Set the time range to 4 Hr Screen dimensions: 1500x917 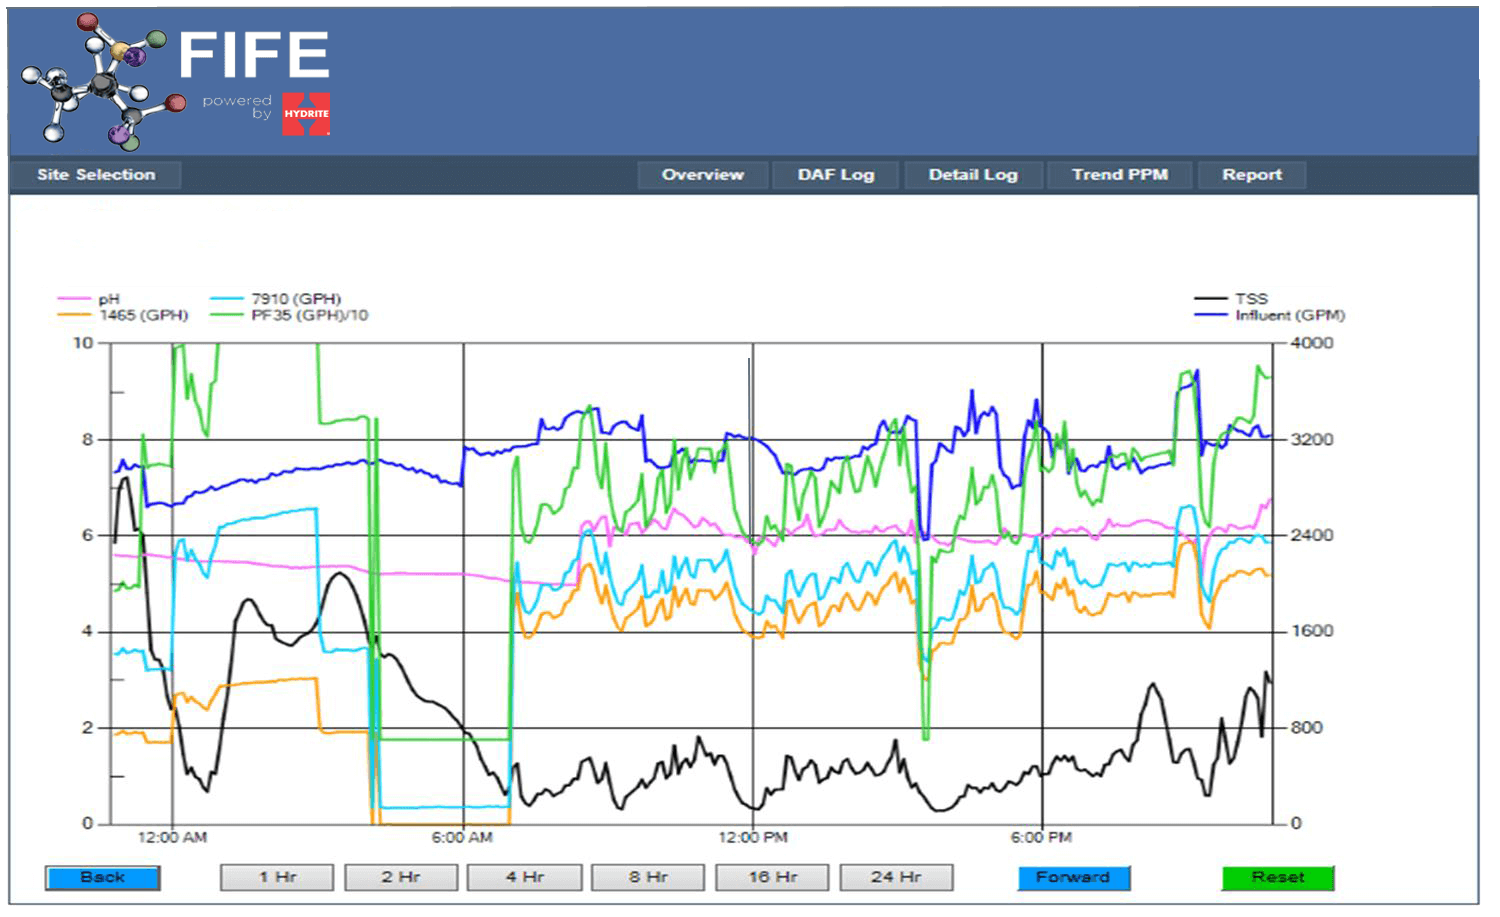point(525,878)
